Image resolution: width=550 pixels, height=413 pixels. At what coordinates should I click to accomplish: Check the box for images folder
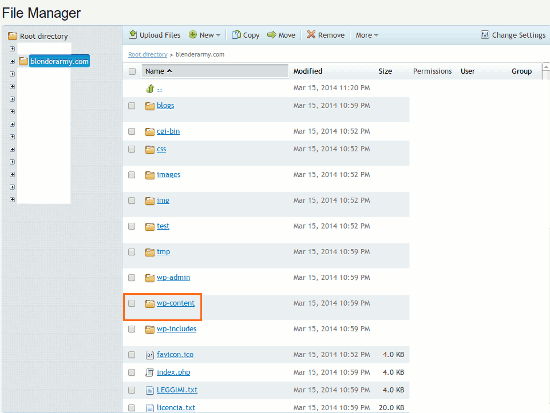[132, 175]
